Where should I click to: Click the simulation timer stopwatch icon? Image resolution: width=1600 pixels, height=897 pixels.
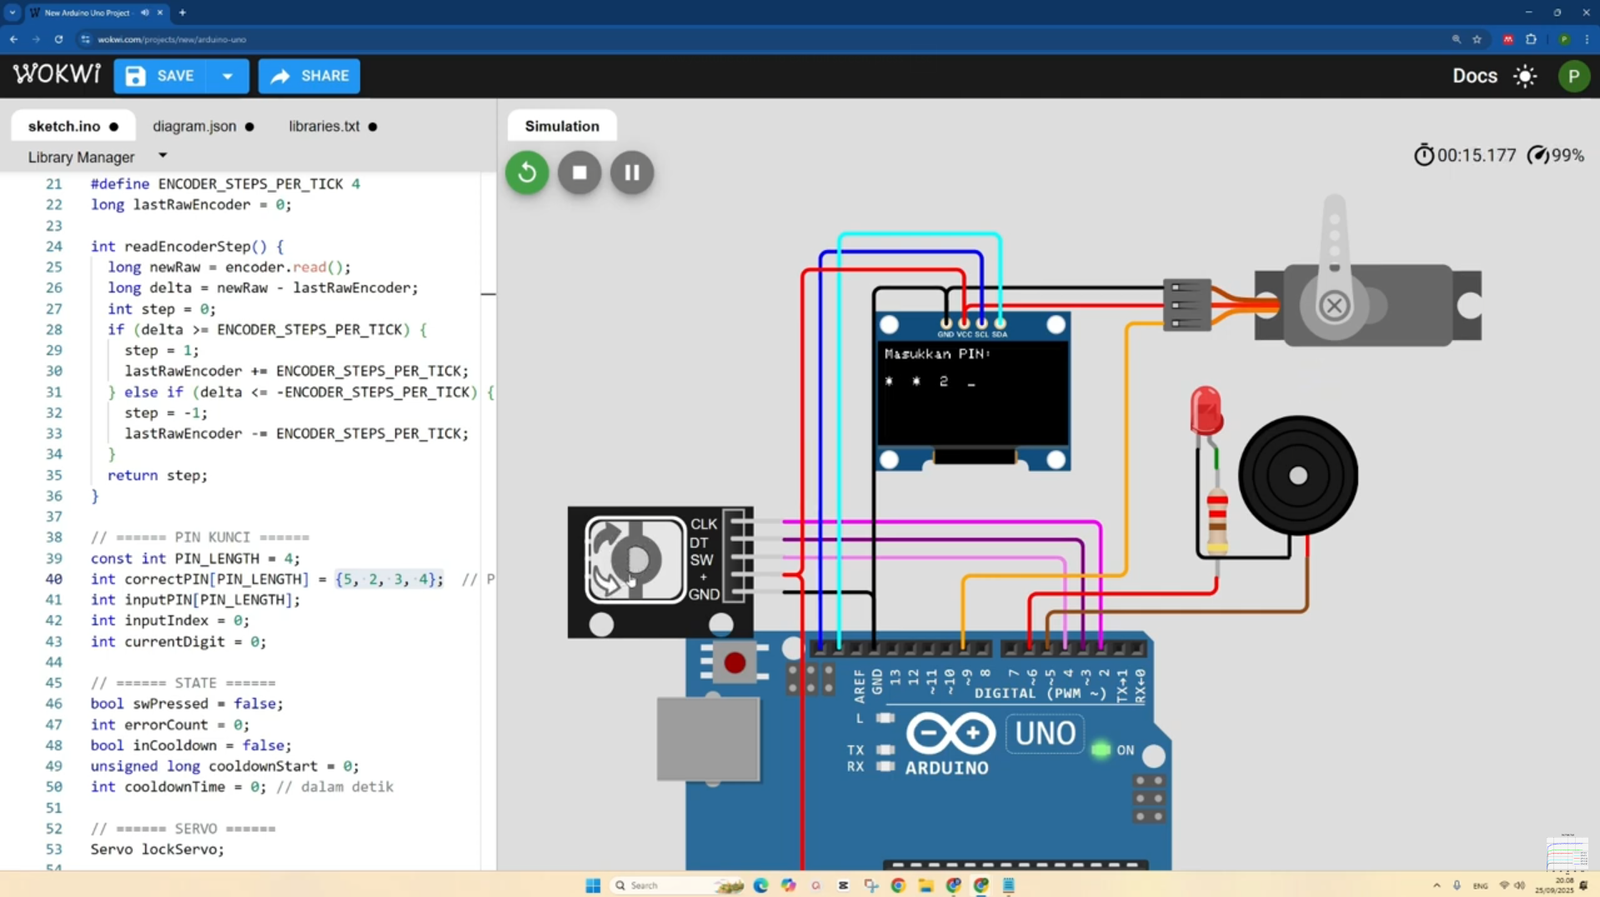click(1423, 155)
